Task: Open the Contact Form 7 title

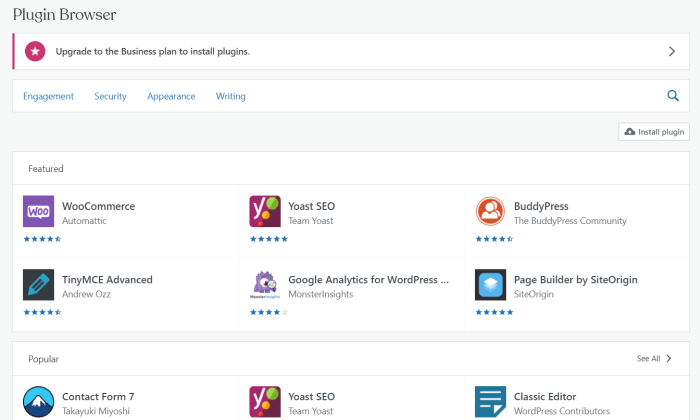Action: 98,397
